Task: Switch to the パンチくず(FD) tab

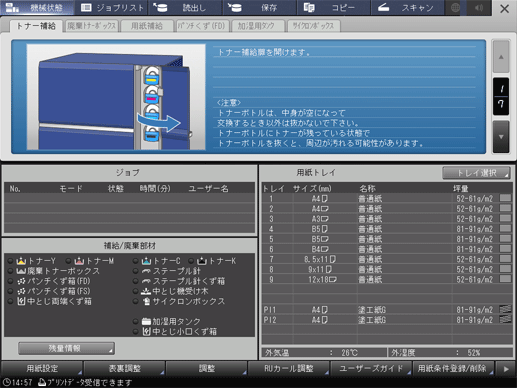Action: [x=202, y=26]
